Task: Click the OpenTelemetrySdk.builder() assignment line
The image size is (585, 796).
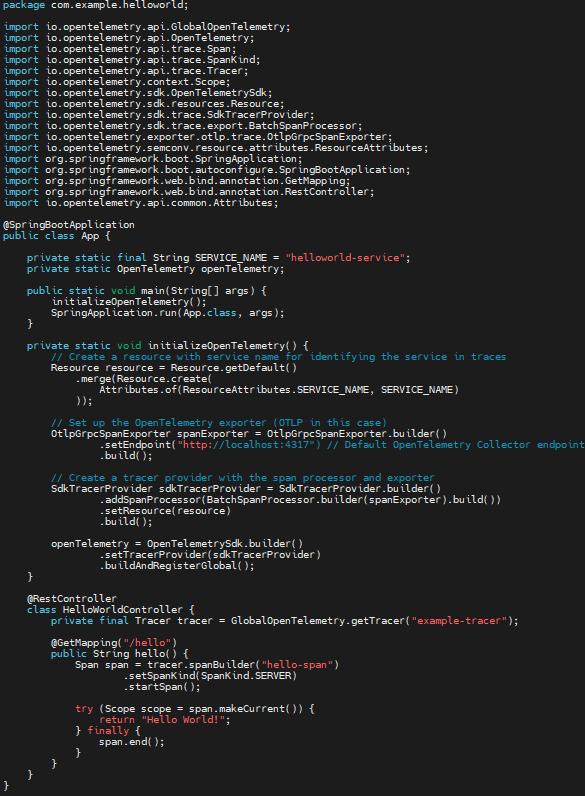Action: point(177,544)
